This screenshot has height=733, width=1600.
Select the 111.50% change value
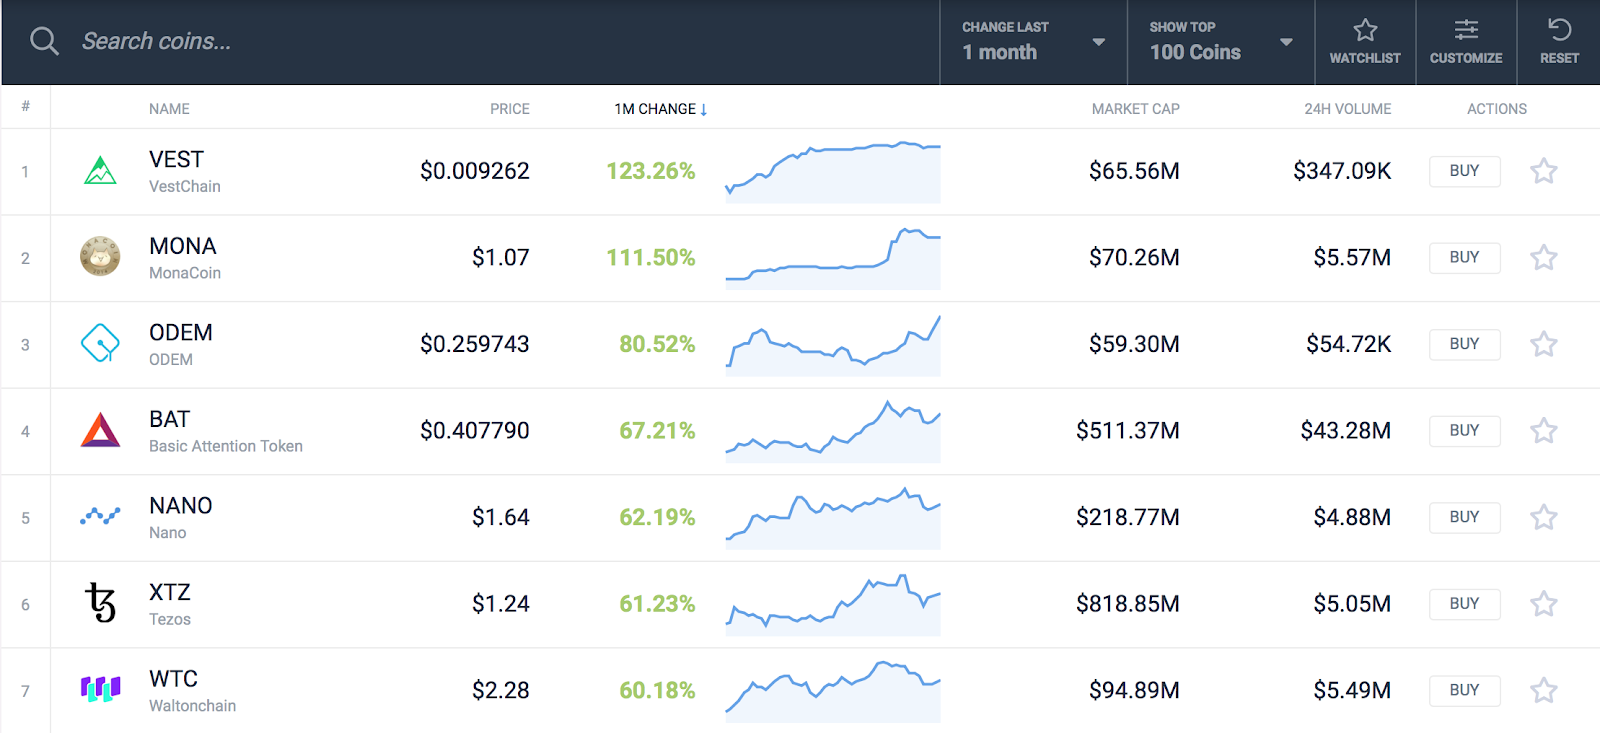pos(651,257)
